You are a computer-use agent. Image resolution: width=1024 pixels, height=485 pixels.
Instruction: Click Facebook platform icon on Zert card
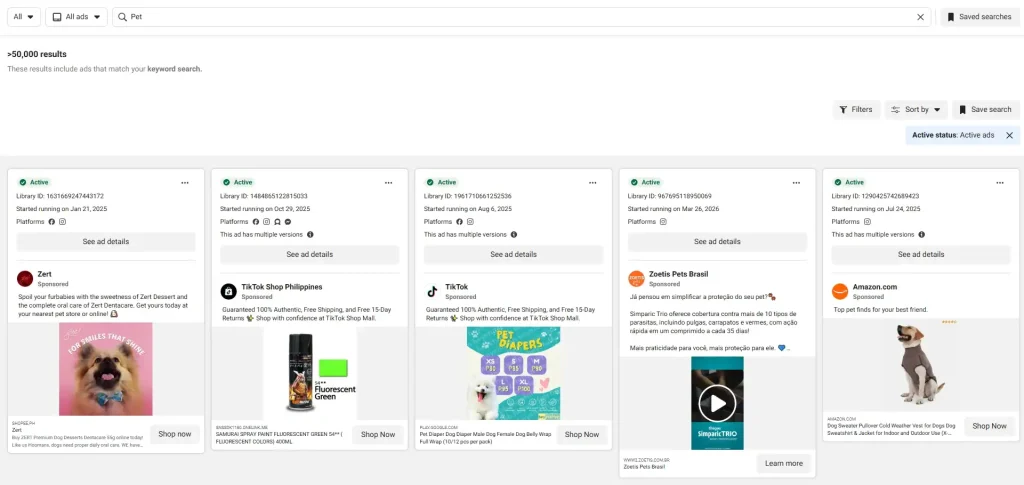point(52,222)
